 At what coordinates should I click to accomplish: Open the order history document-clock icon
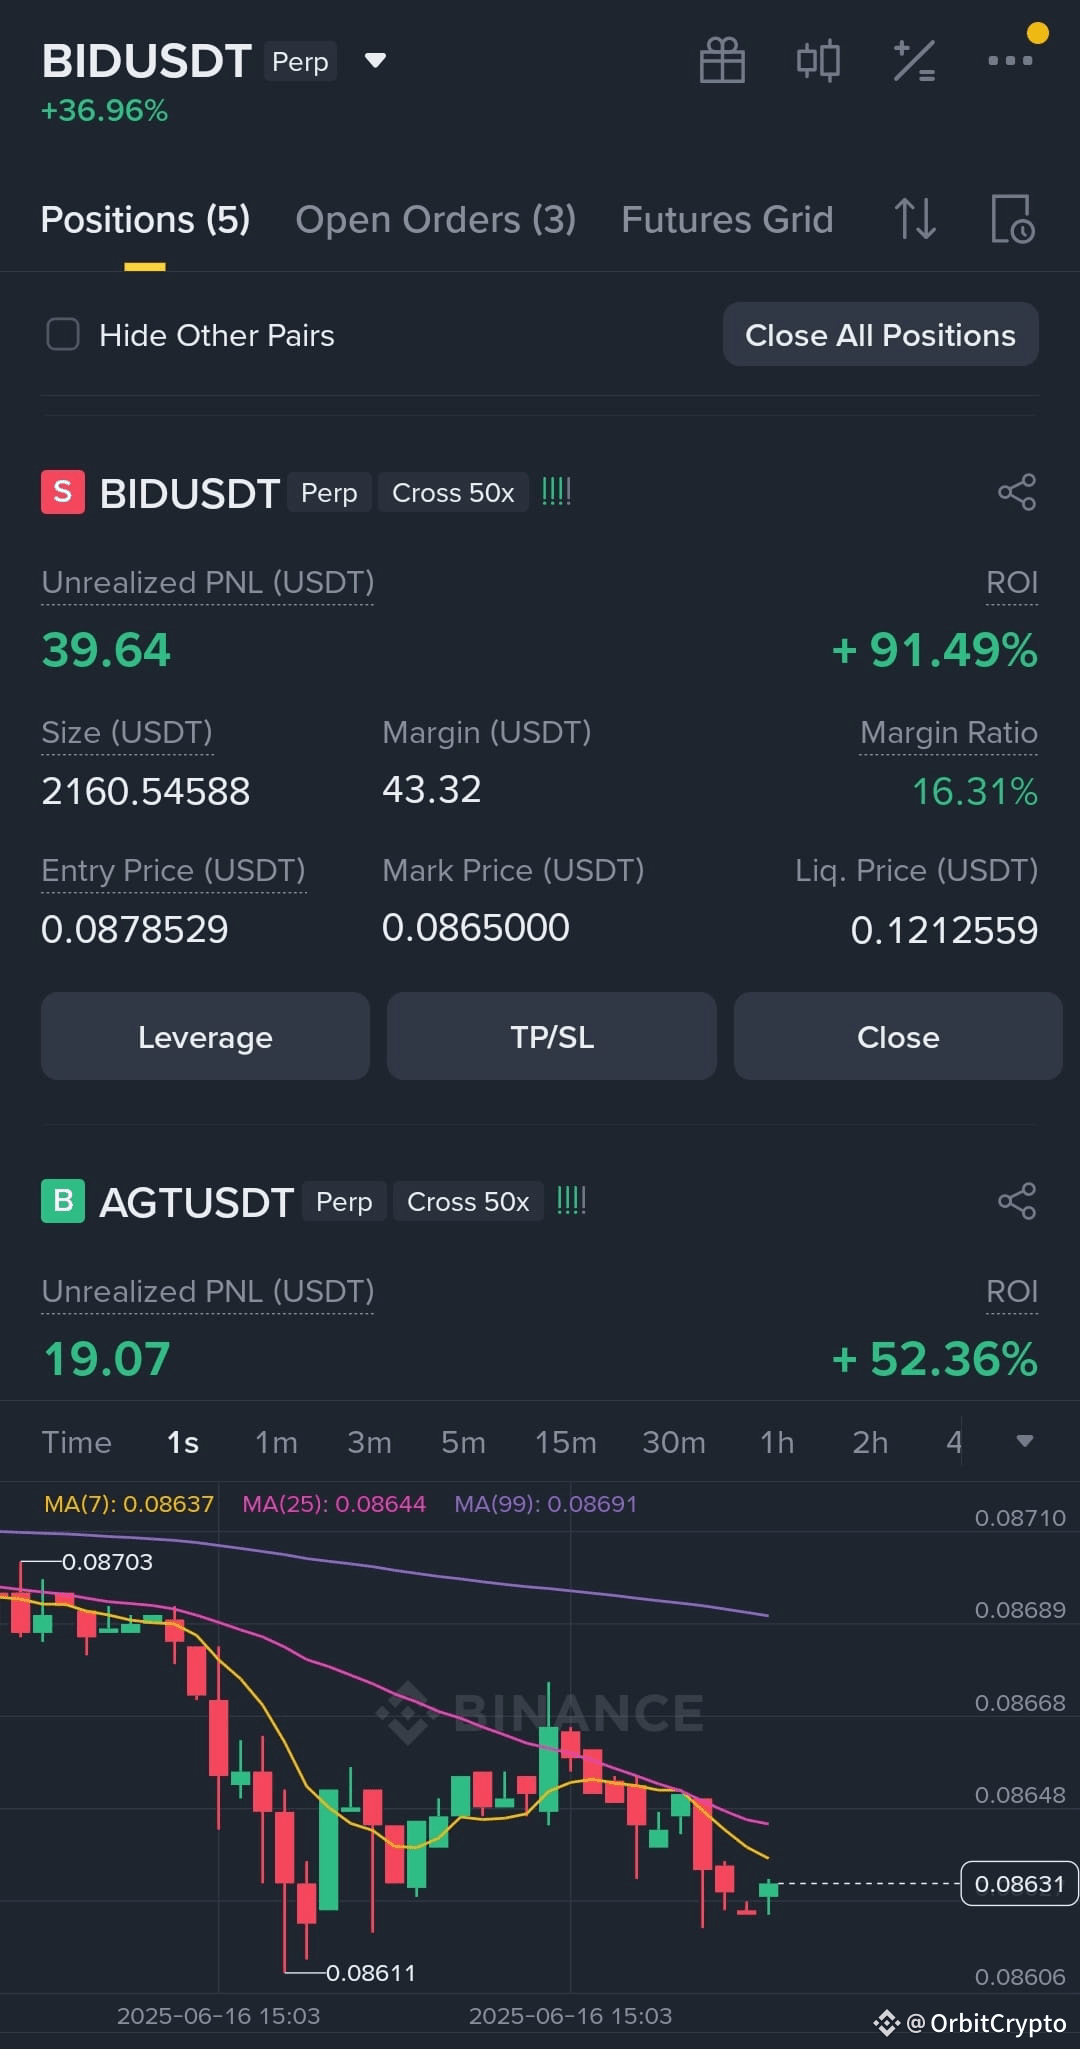(x=1012, y=219)
